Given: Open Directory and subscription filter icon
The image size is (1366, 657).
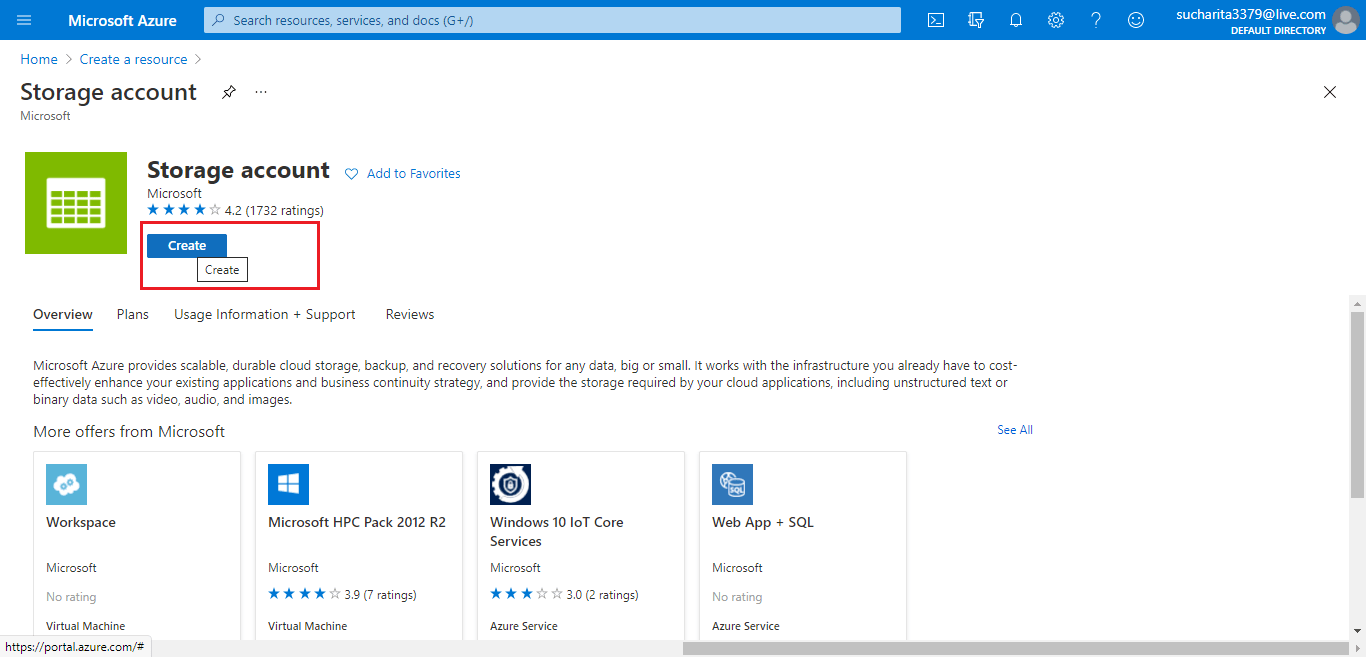Looking at the screenshot, I should (976, 20).
